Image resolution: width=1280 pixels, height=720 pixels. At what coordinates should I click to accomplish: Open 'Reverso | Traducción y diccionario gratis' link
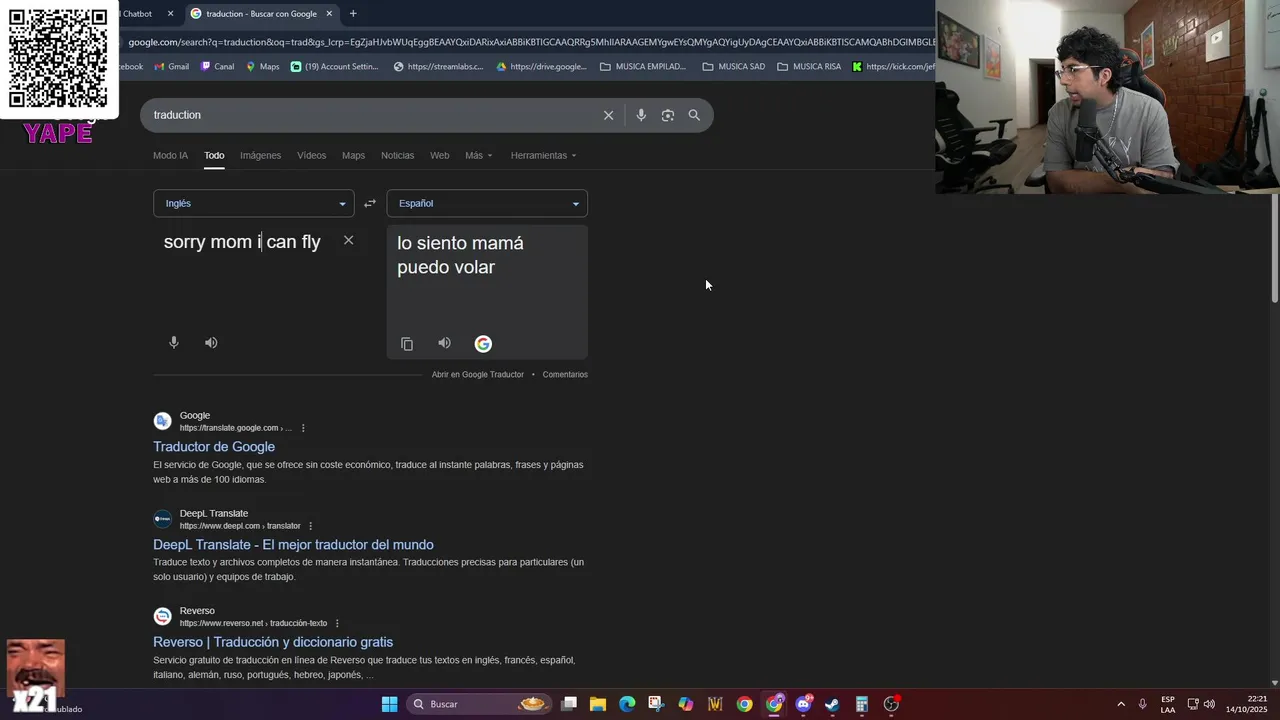point(273,642)
